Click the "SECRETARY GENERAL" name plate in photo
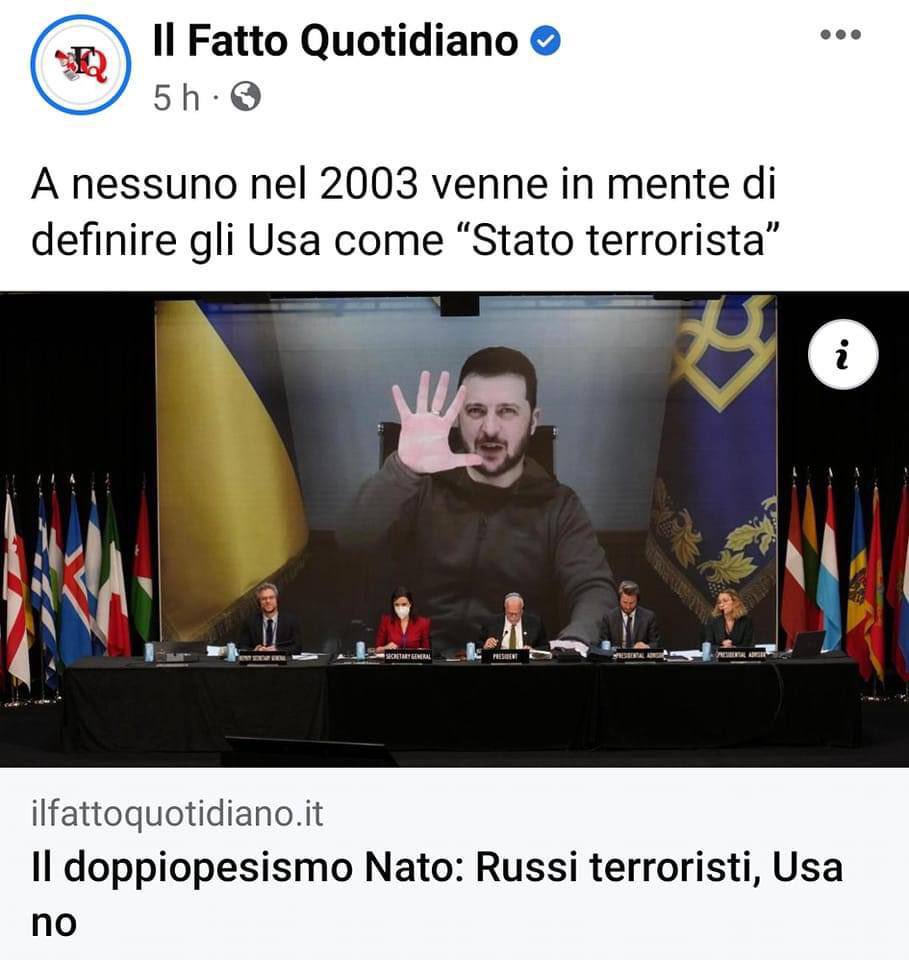The height and width of the screenshot is (960, 909). tap(408, 656)
